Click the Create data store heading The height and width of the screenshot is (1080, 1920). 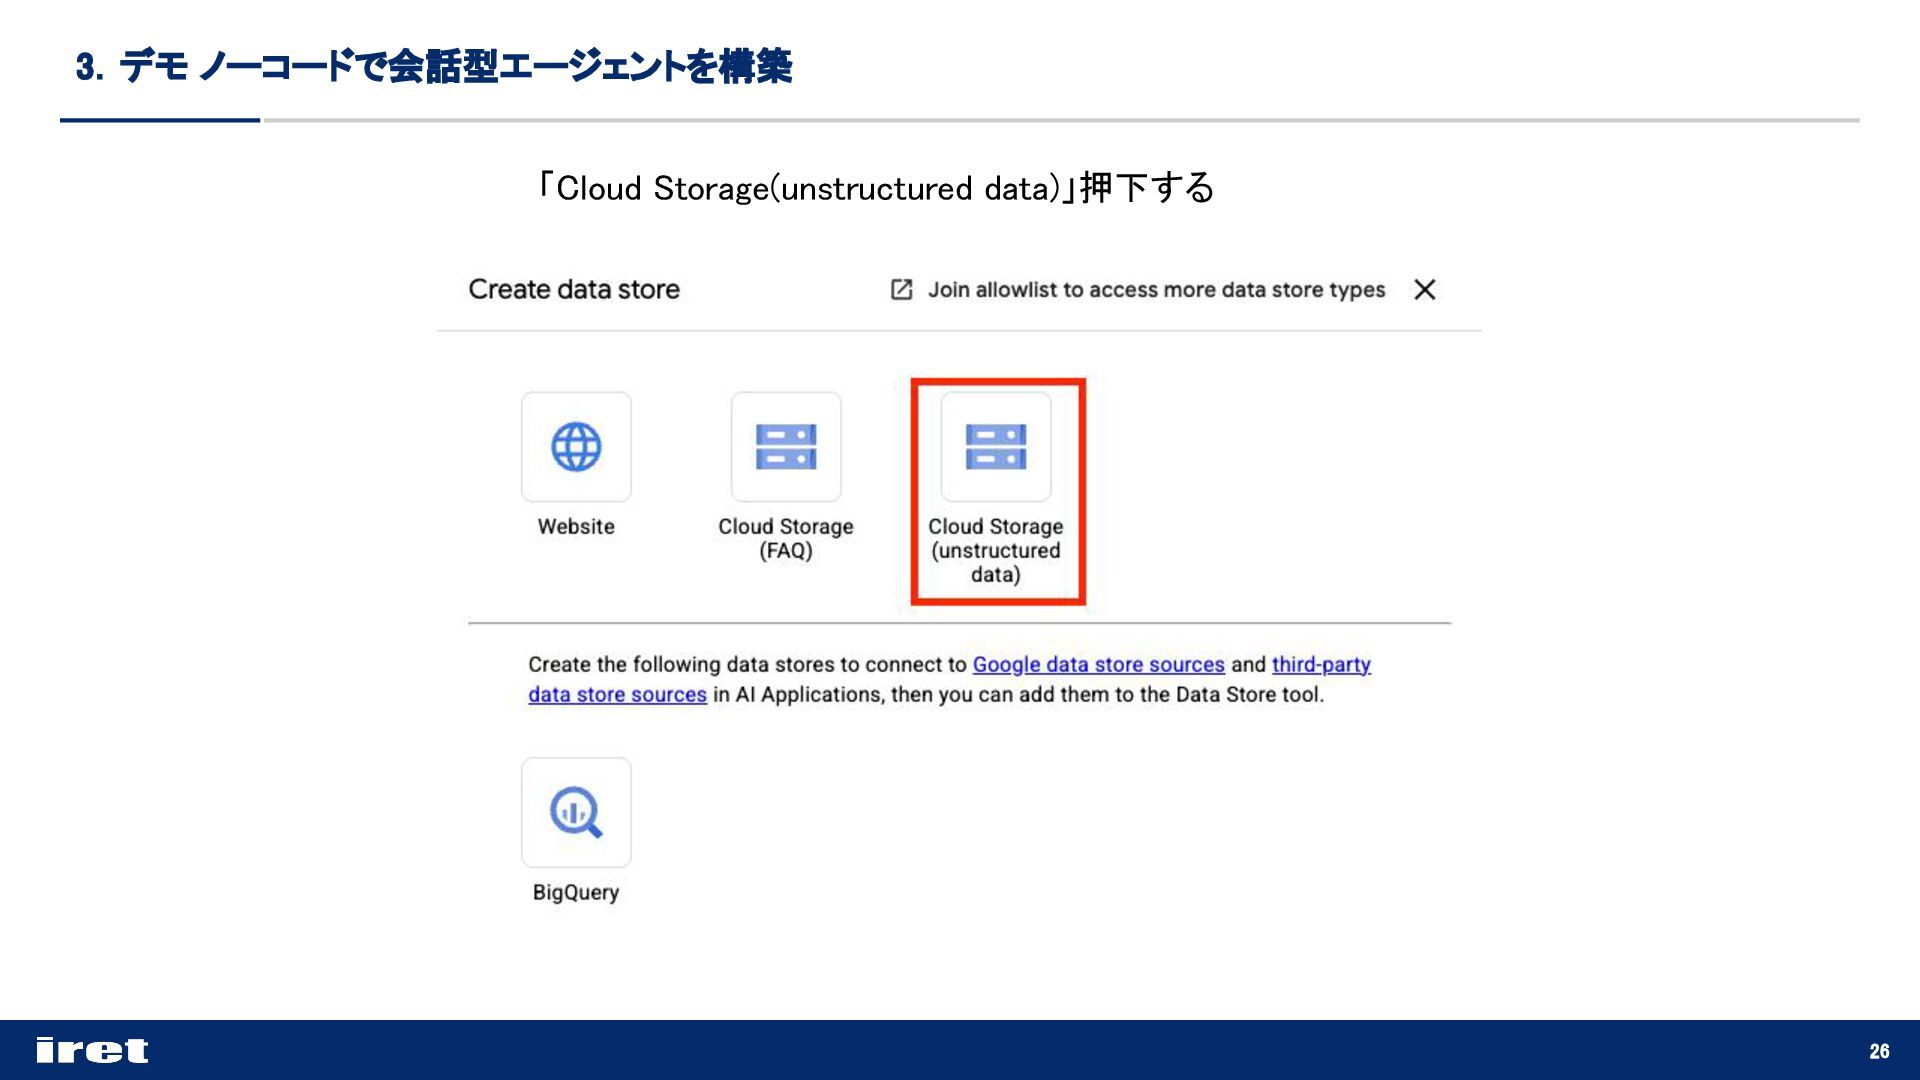(x=574, y=290)
